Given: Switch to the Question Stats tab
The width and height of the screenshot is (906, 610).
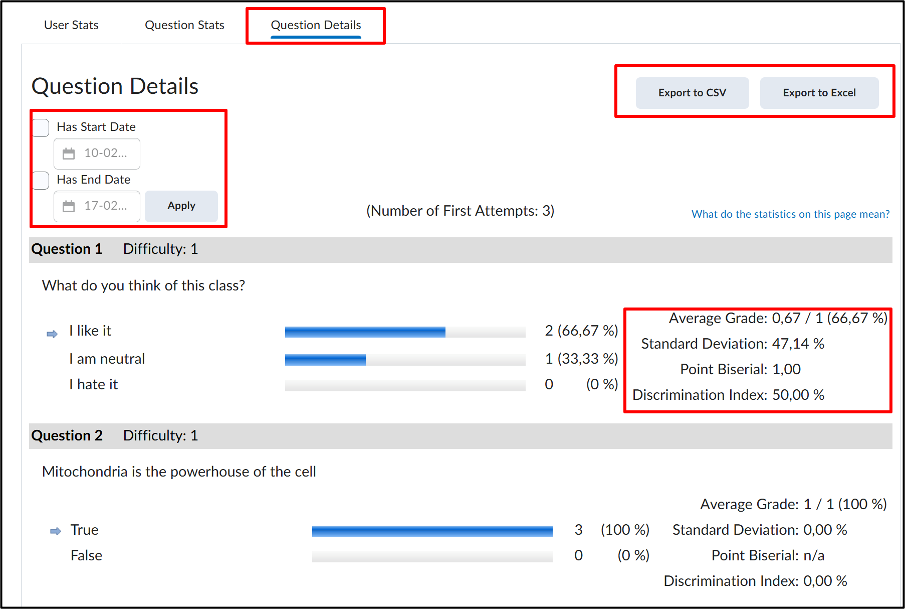Looking at the screenshot, I should [184, 25].
